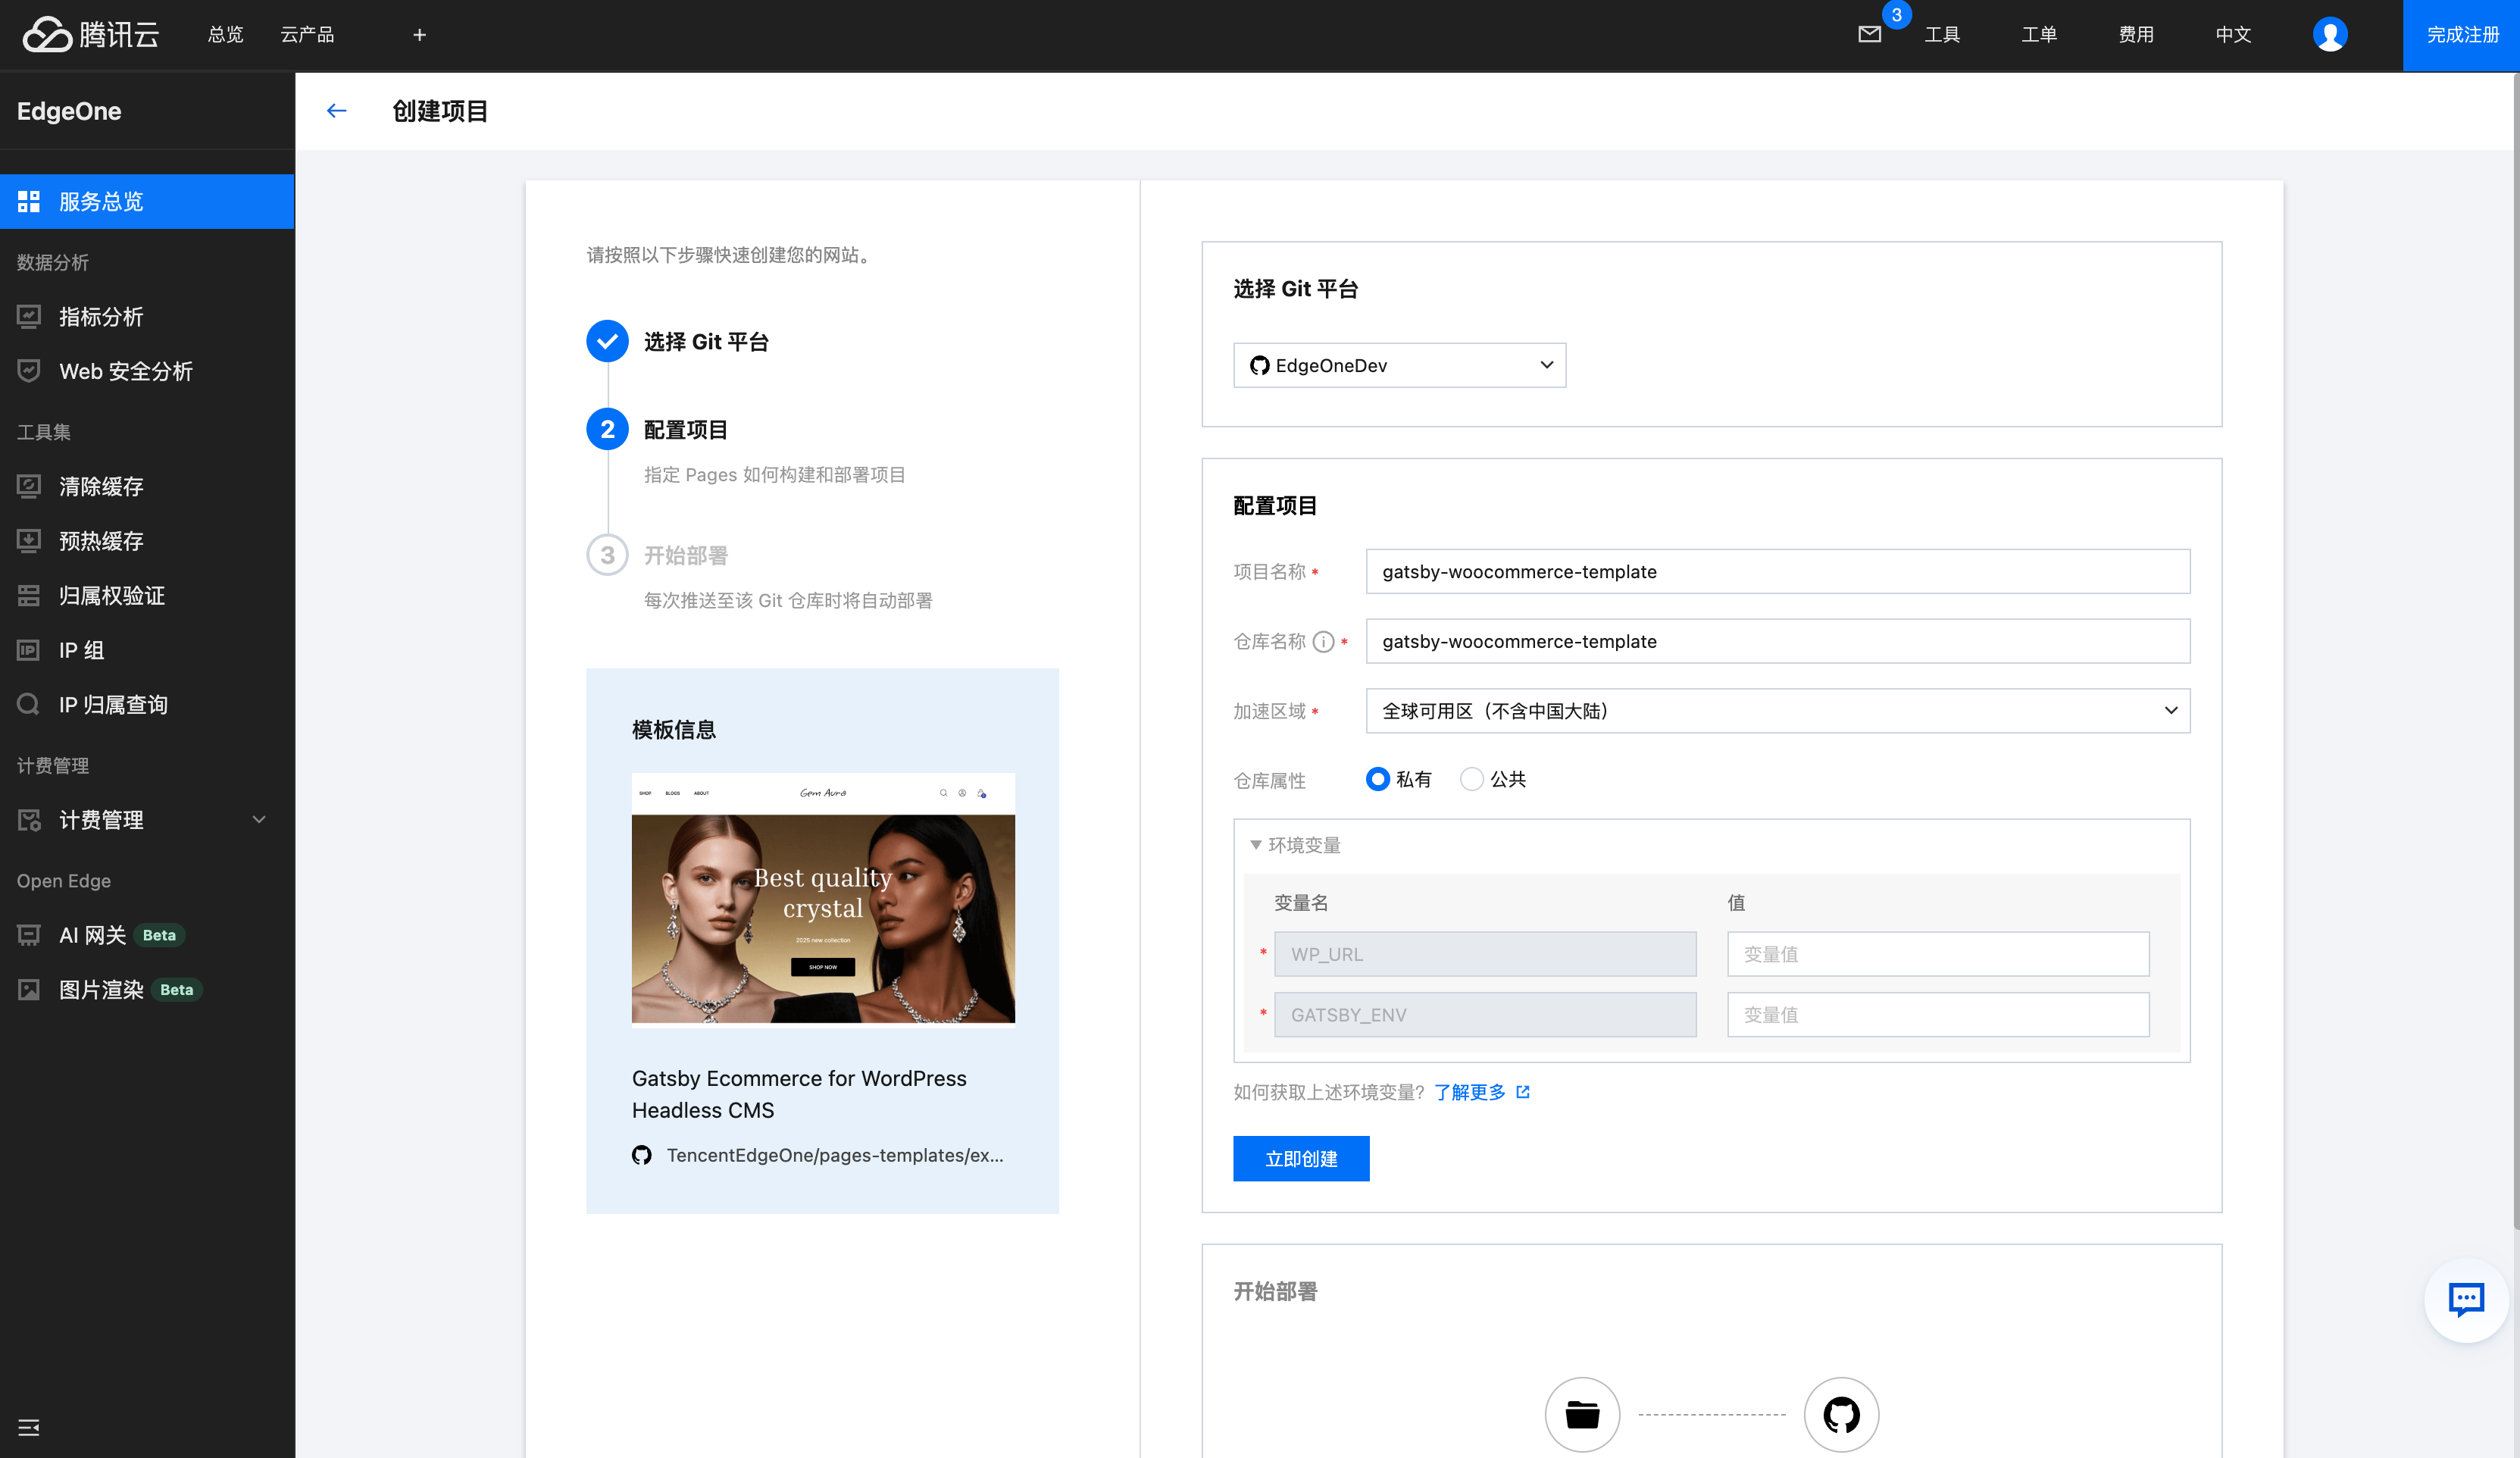Open the 加速区域 region dropdown
This screenshot has width=2520, height=1458.
point(1777,711)
